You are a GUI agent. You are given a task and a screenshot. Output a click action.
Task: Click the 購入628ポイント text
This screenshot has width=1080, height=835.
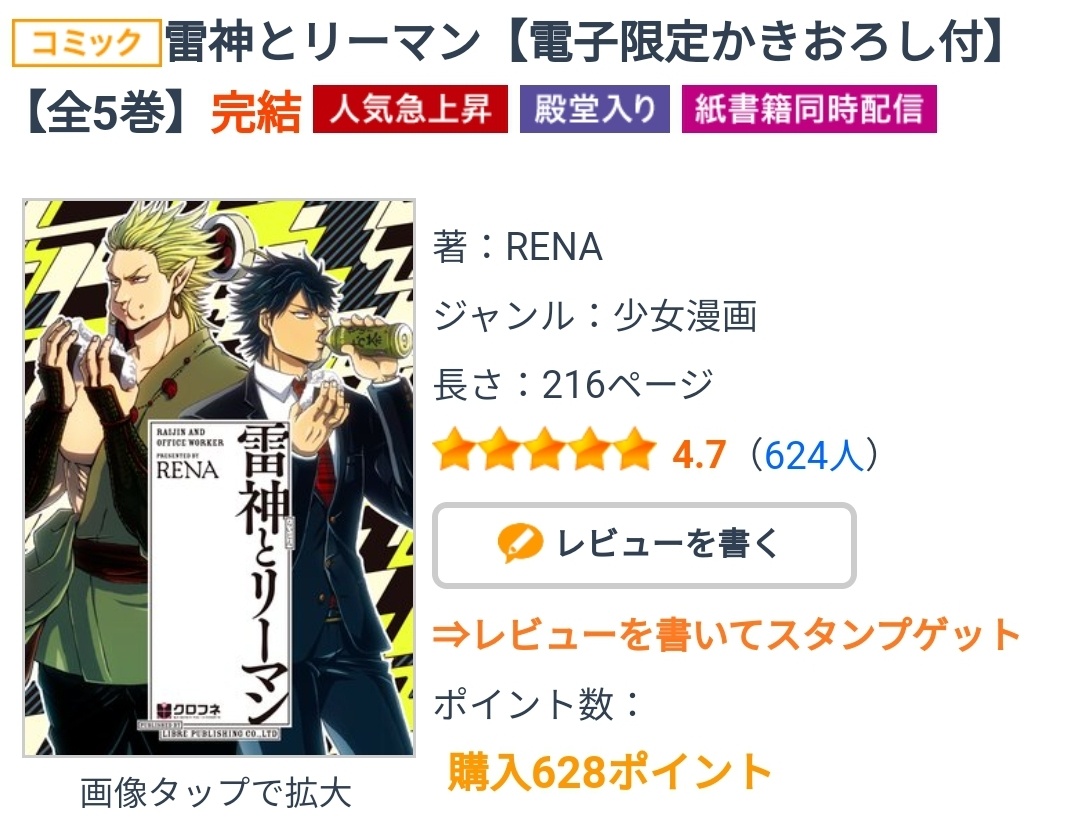(x=610, y=772)
